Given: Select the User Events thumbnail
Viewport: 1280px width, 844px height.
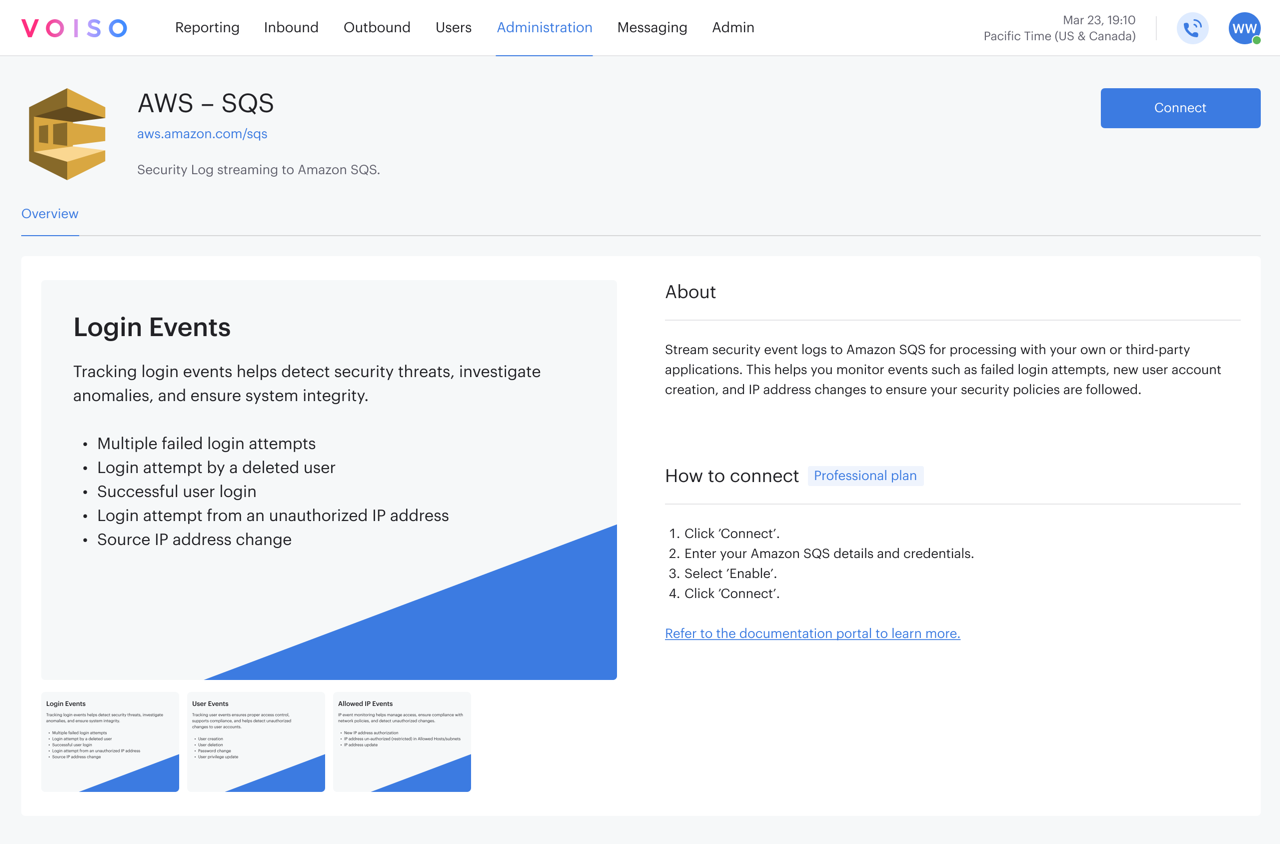Looking at the screenshot, I should (x=256, y=742).
